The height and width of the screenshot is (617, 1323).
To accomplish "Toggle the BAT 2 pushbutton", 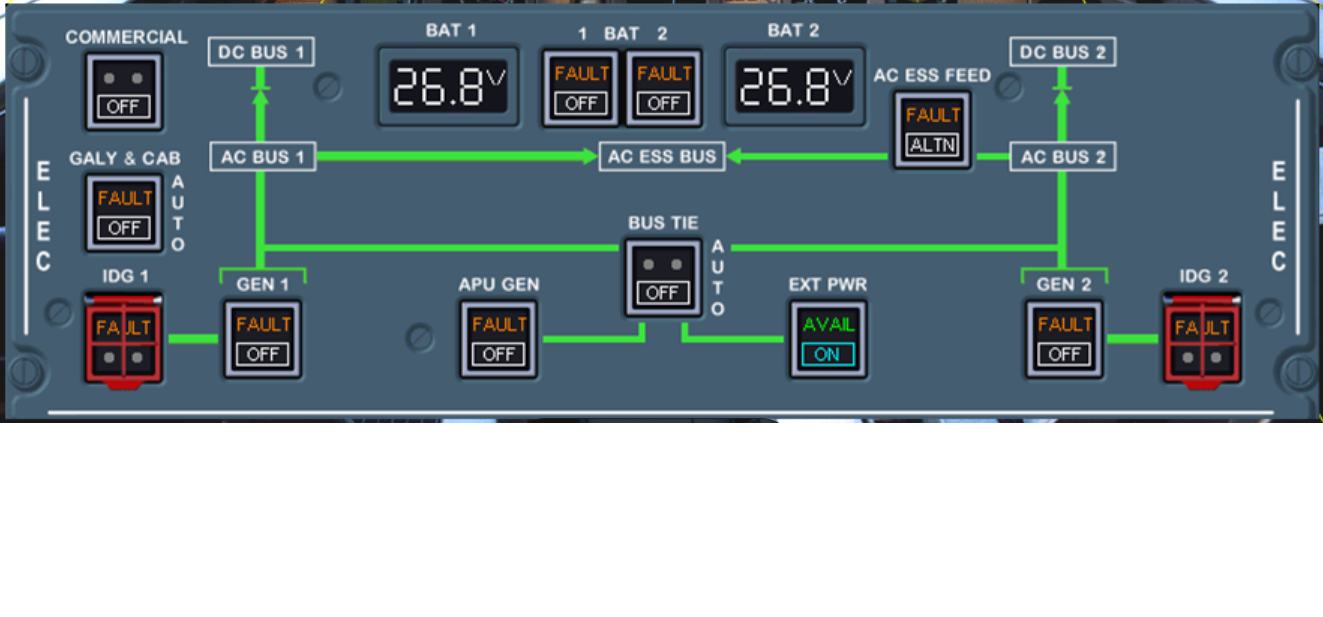I will click(664, 88).
